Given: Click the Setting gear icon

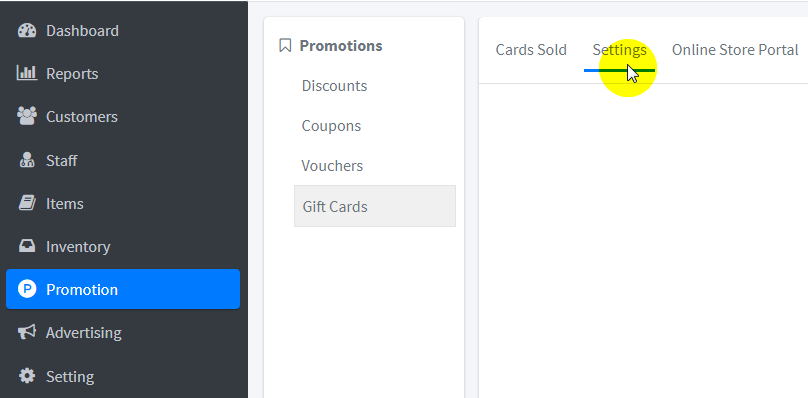Looking at the screenshot, I should (x=27, y=376).
